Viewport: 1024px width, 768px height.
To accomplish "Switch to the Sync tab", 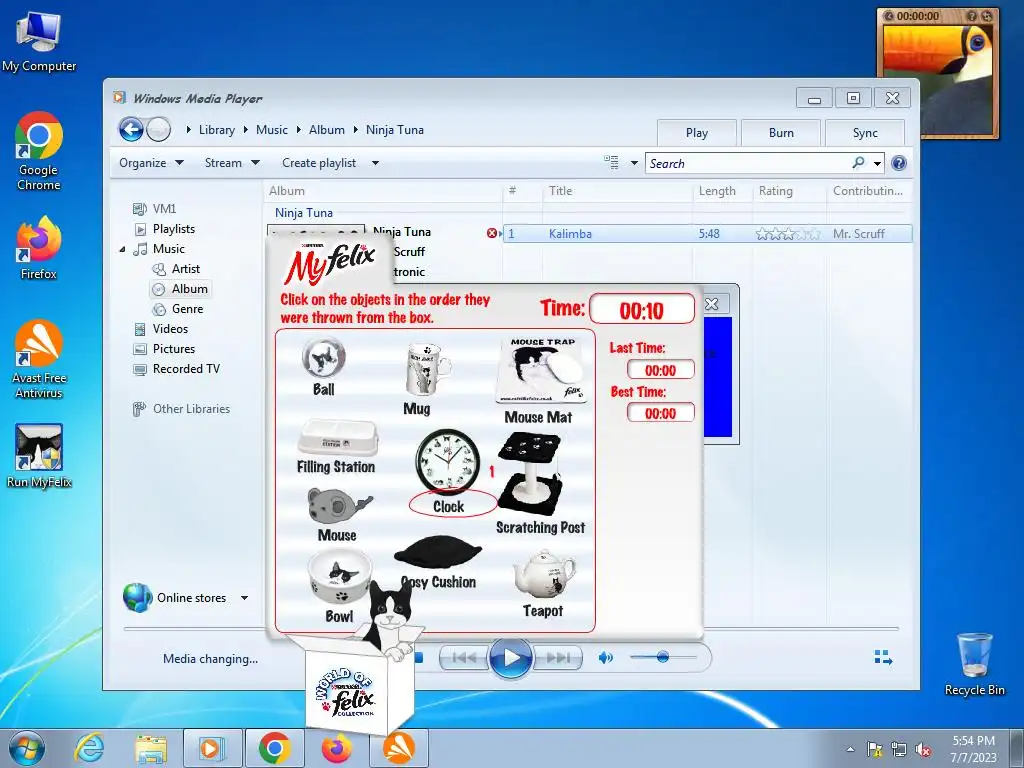I will (865, 133).
